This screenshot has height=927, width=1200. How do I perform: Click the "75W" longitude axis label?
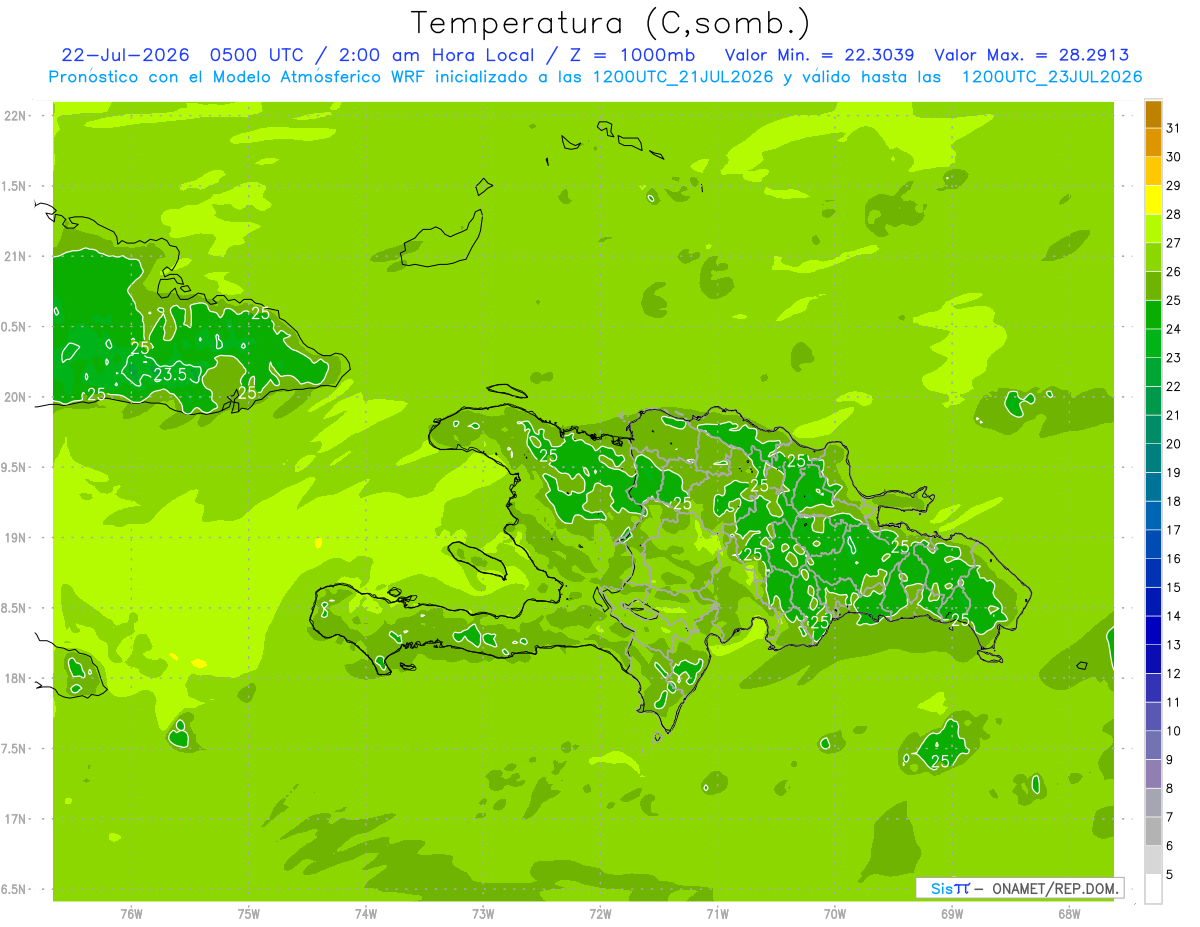[248, 914]
